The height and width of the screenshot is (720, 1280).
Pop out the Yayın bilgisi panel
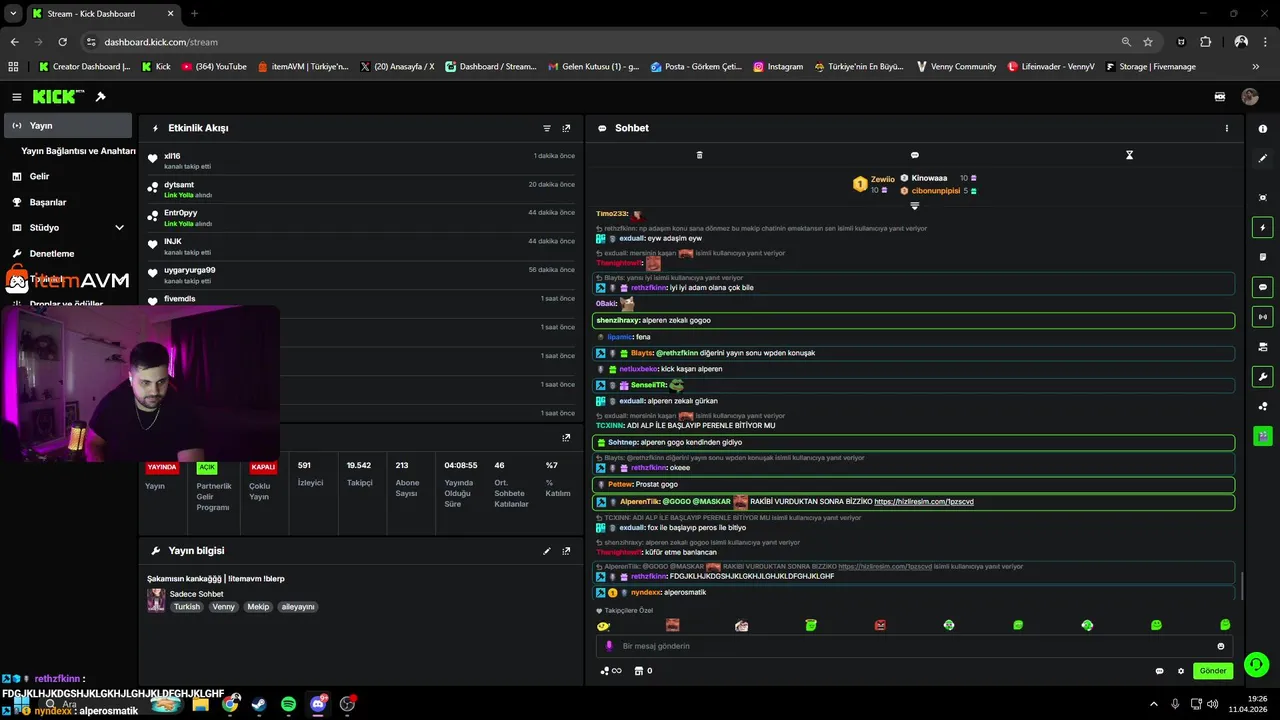[x=566, y=551]
